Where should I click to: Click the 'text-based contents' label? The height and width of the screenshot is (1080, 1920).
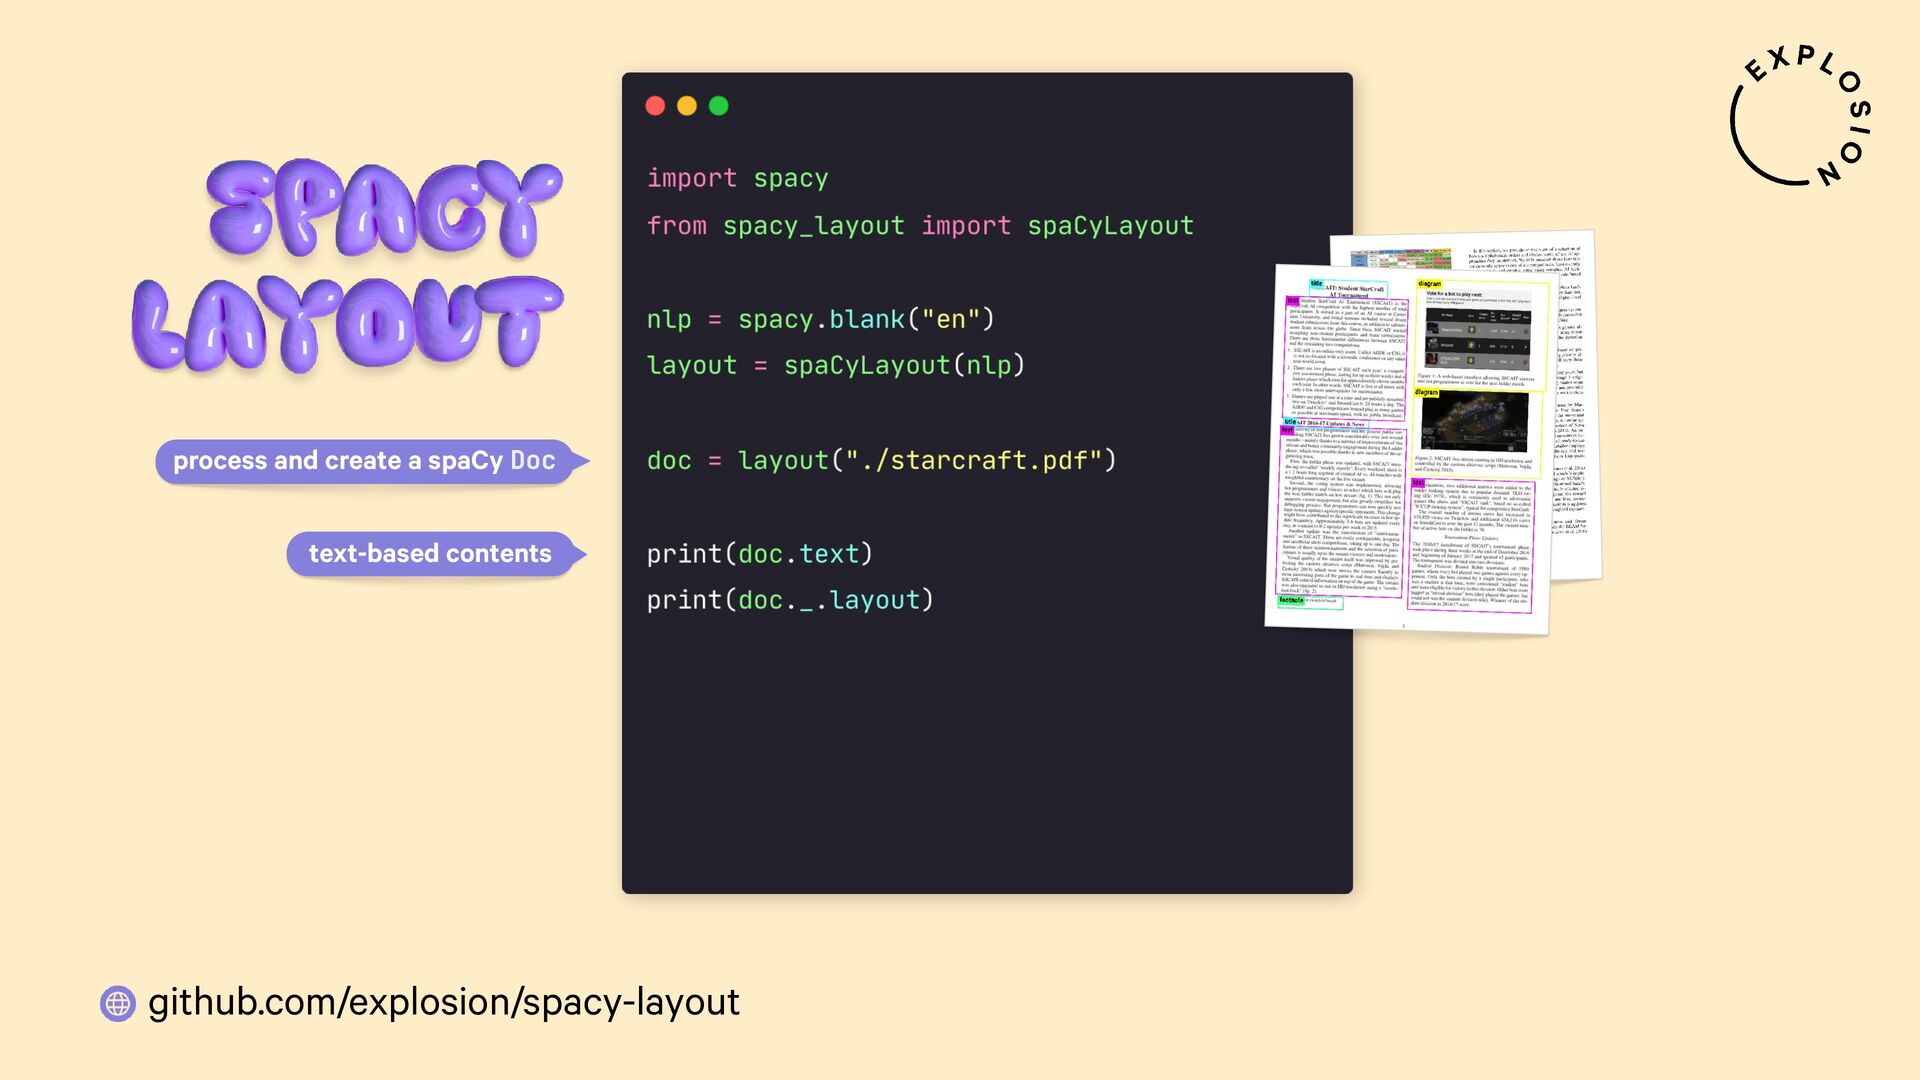[430, 554]
